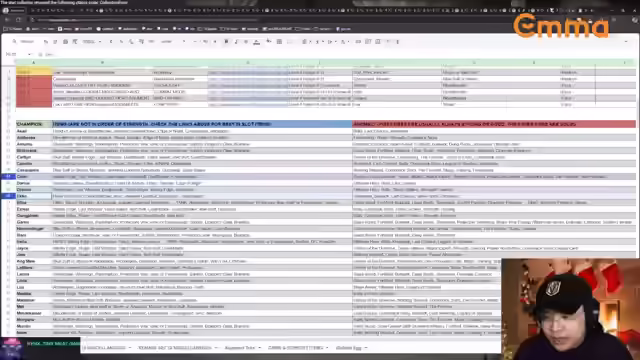Select the Blitzcrank champion cell
Screen dimensions: 640x360
coord(34,151)
